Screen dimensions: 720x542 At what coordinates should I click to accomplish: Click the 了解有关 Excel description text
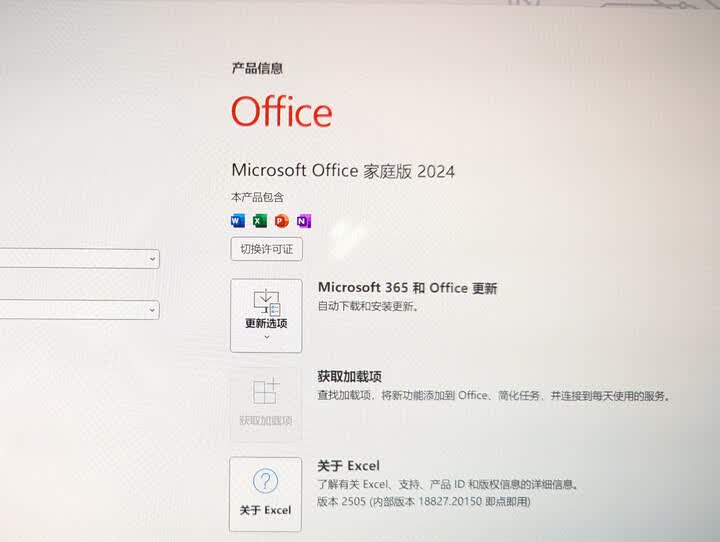447,485
